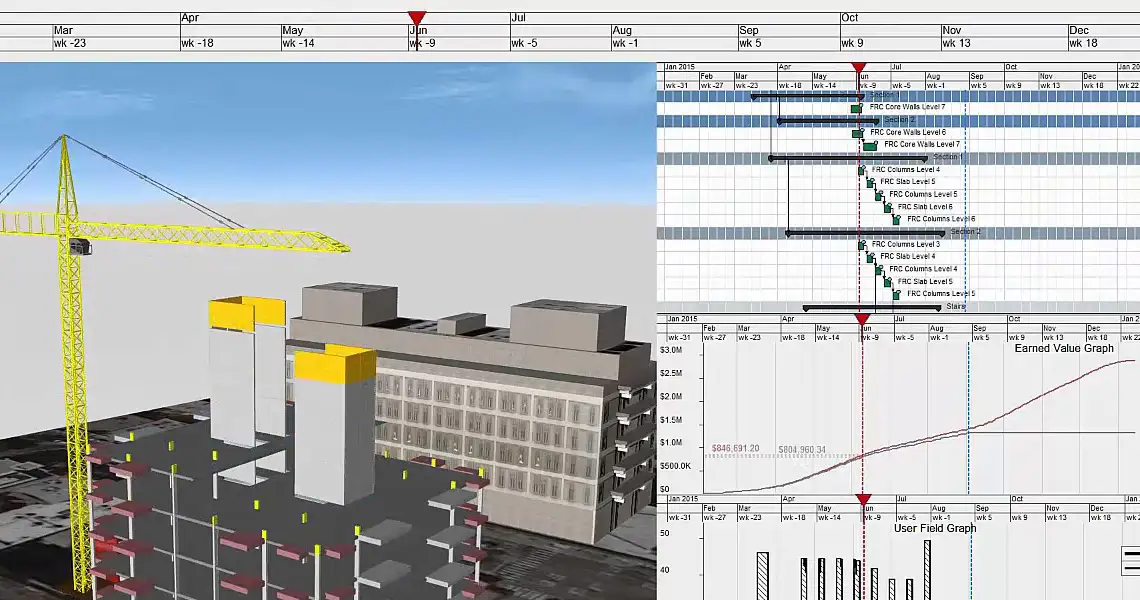Click the $846,691.20 value label
This screenshot has width=1140, height=600.
[x=735, y=449]
